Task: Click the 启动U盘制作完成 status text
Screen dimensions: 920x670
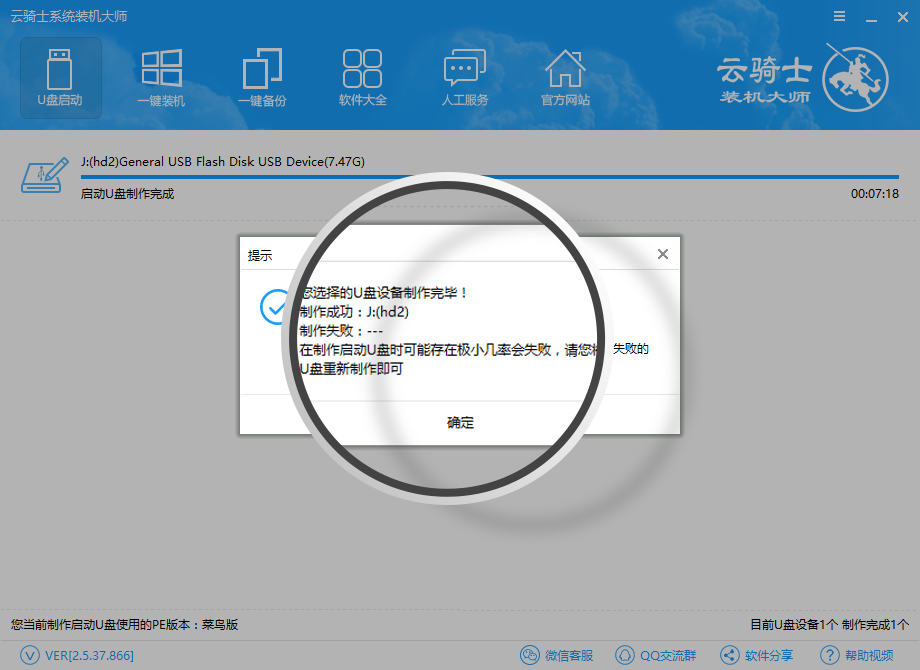Action: [x=127, y=194]
